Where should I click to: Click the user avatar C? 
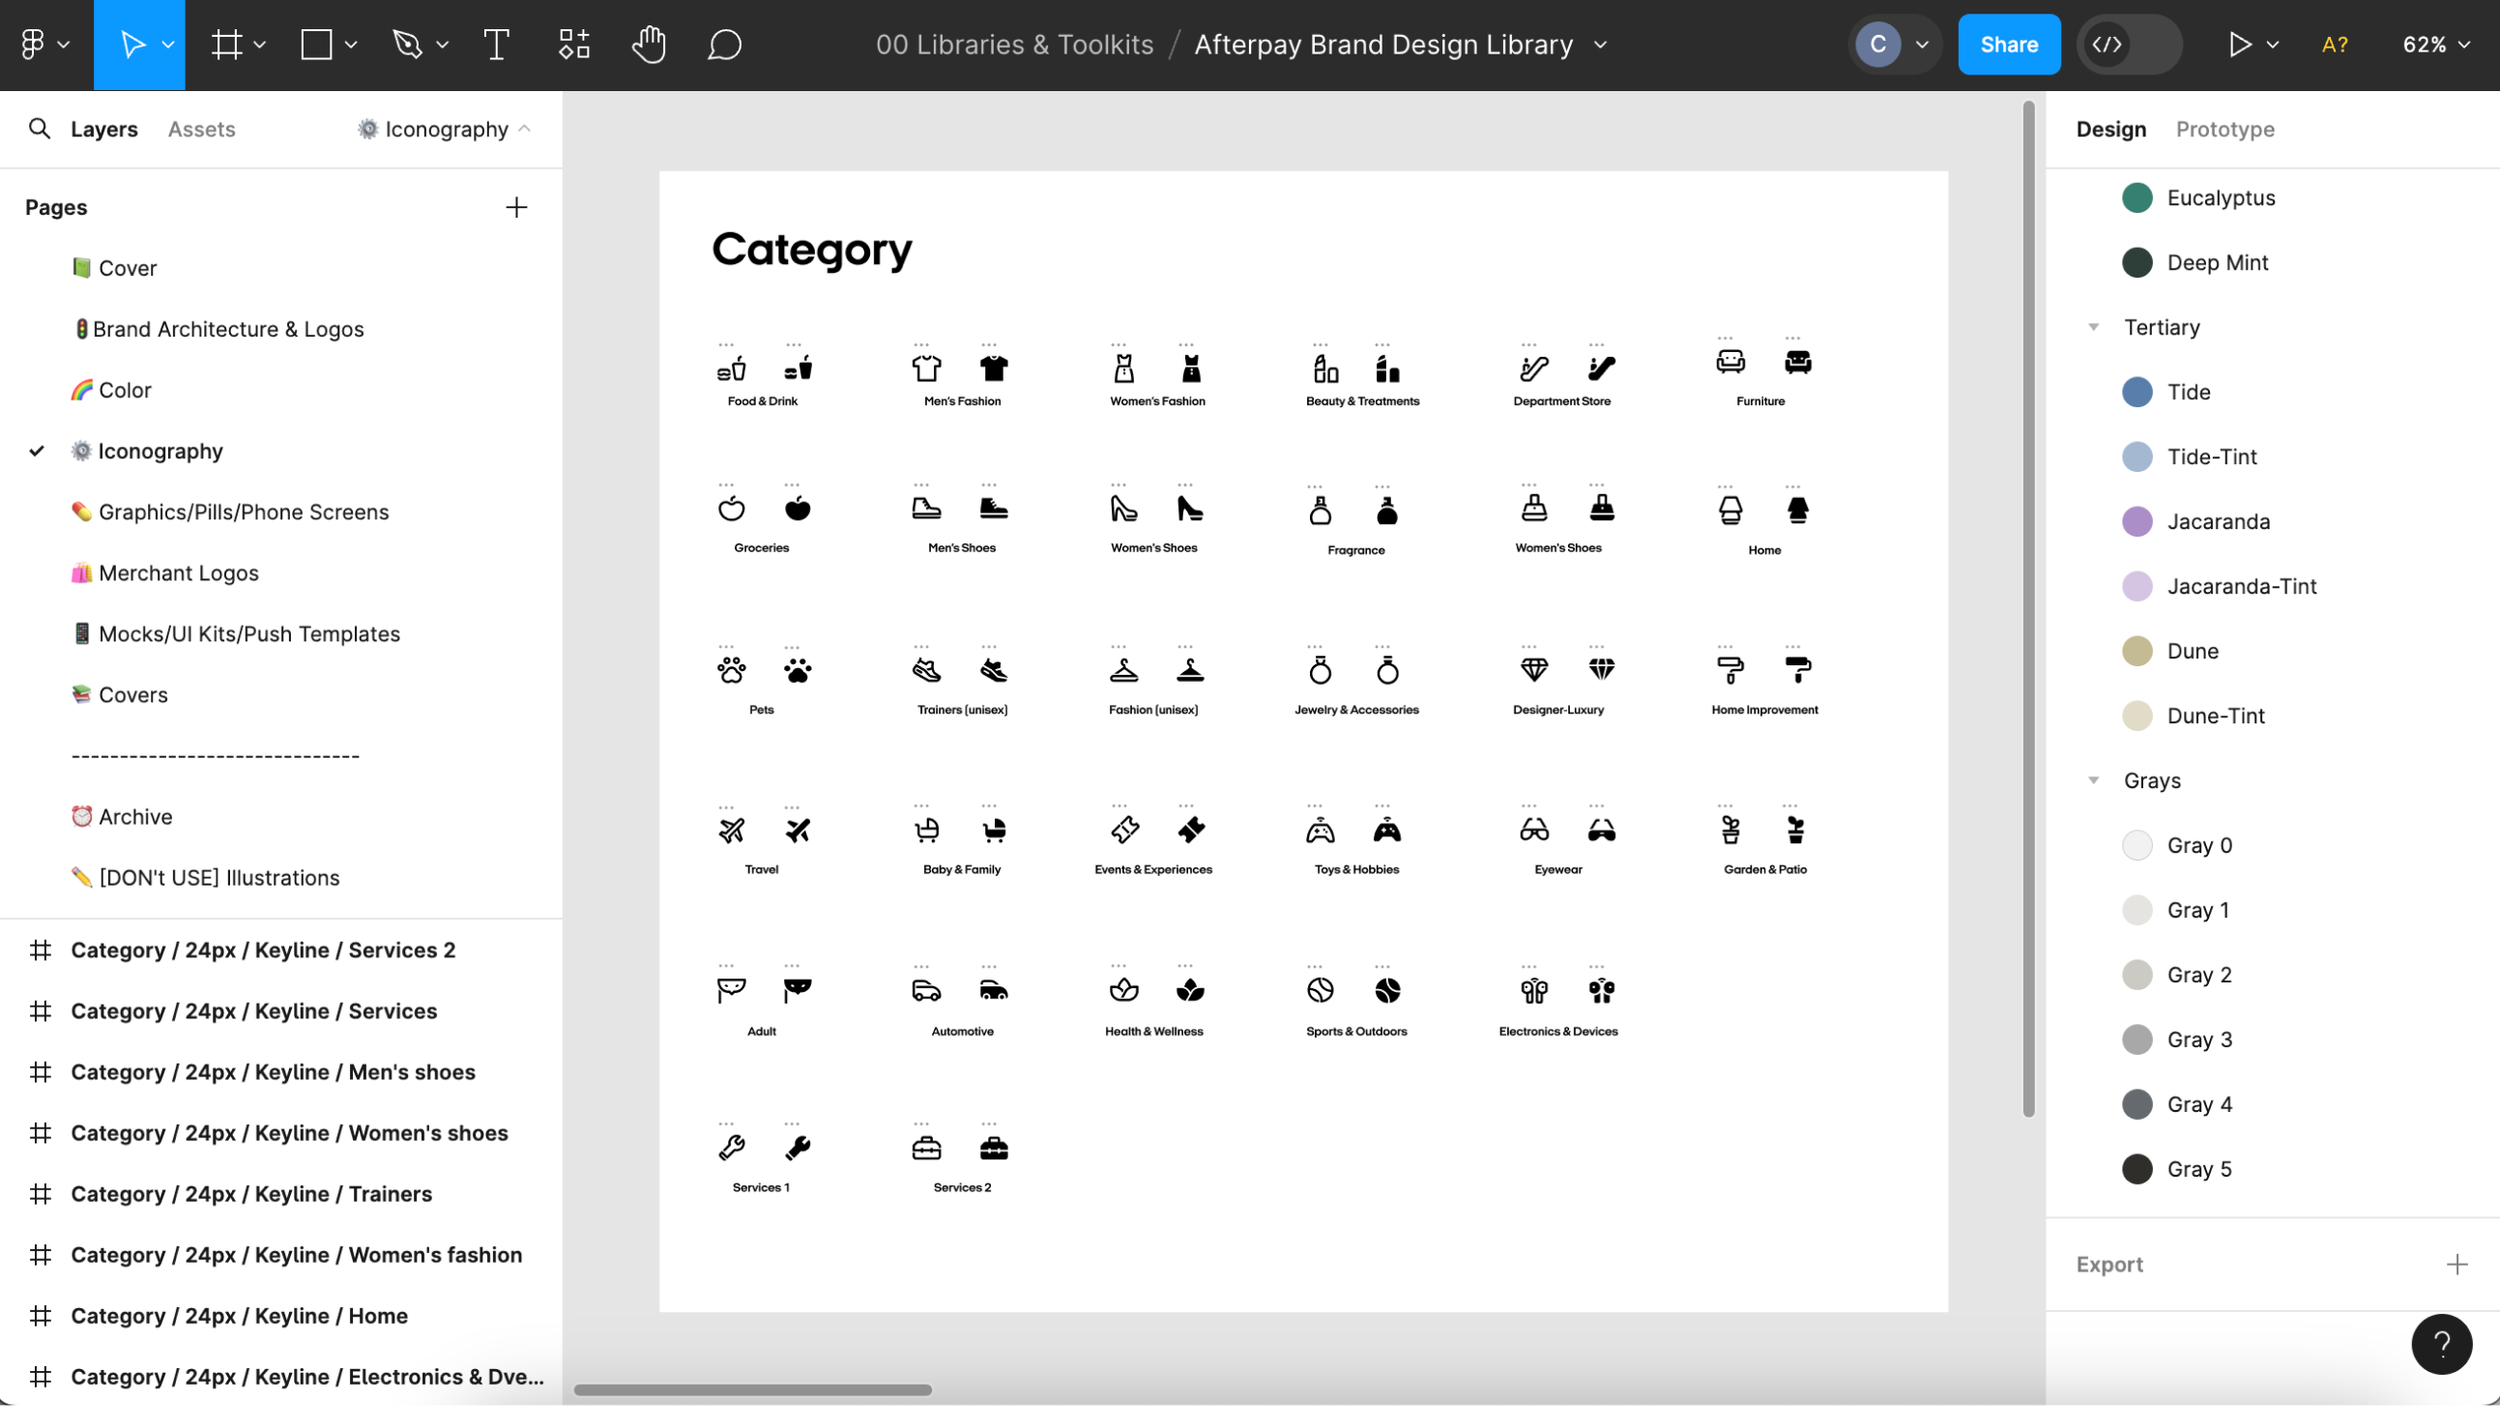click(1877, 44)
